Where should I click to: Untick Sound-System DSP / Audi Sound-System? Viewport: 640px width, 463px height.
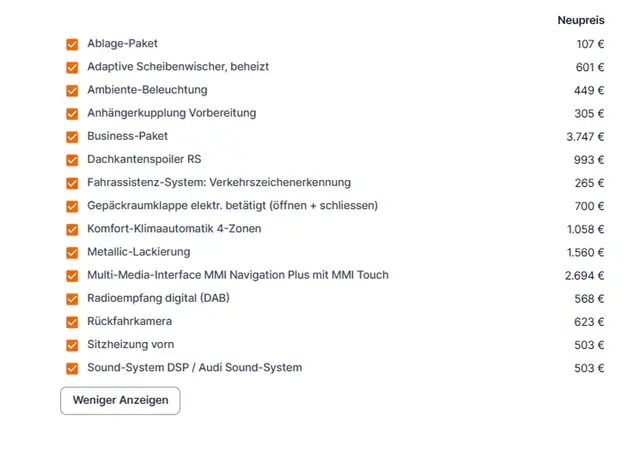pyautogui.click(x=72, y=368)
